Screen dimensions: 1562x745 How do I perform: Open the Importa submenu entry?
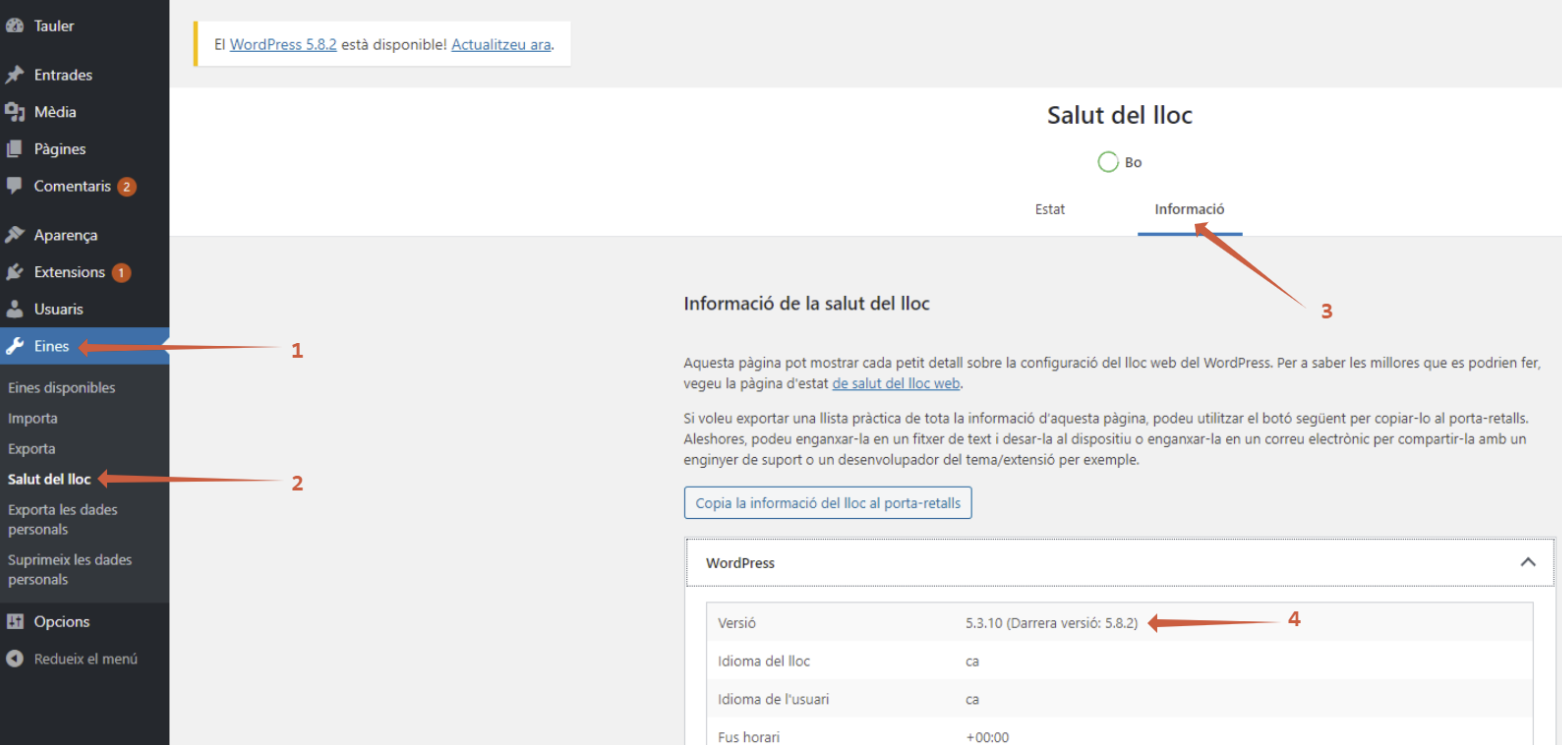tap(33, 418)
